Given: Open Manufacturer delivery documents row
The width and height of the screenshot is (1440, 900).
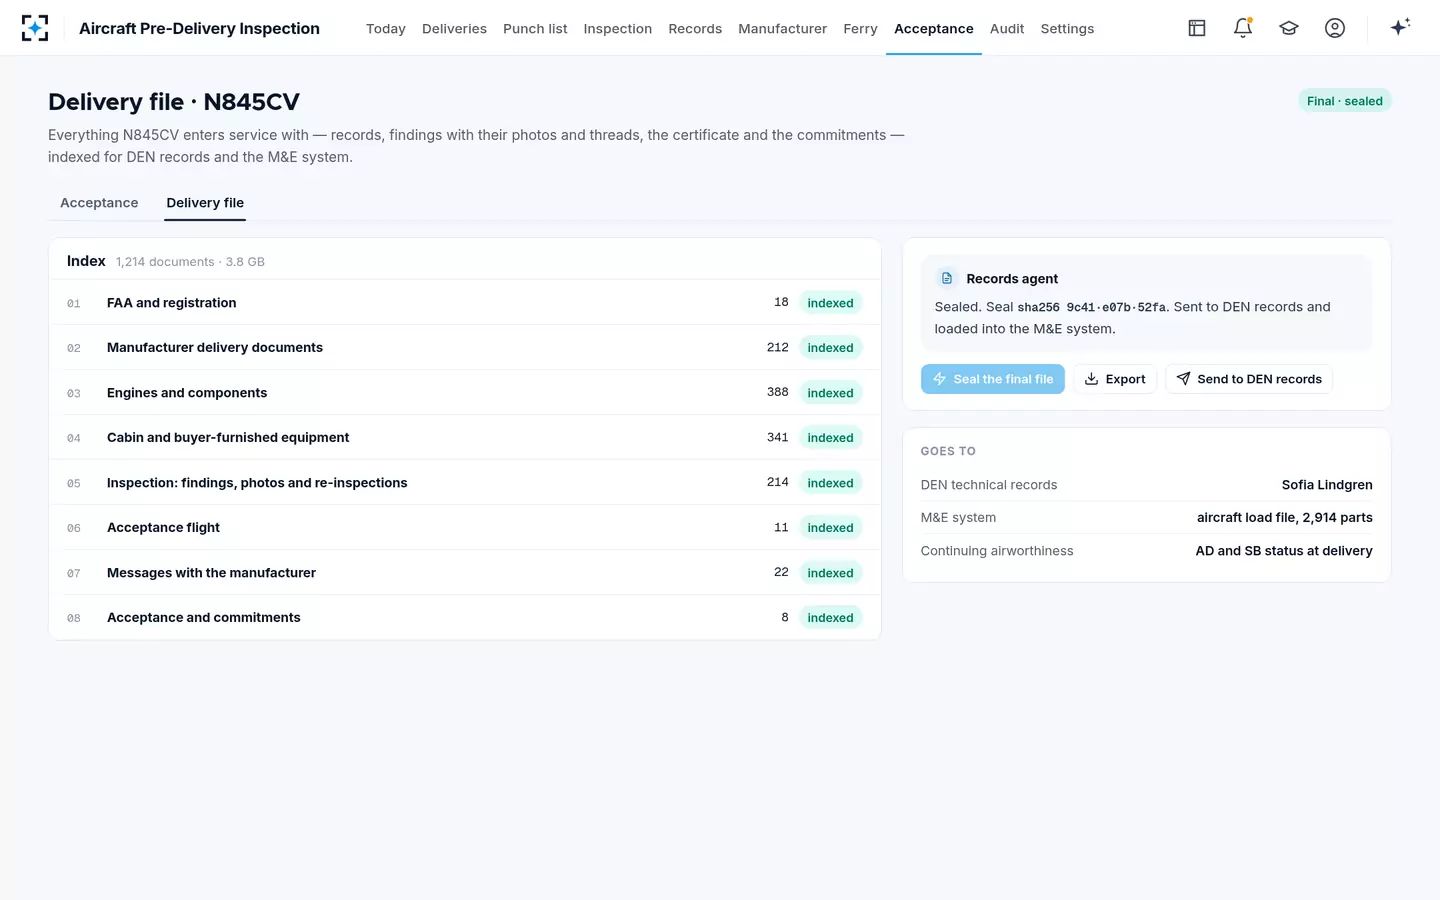Looking at the screenshot, I should click(x=465, y=348).
